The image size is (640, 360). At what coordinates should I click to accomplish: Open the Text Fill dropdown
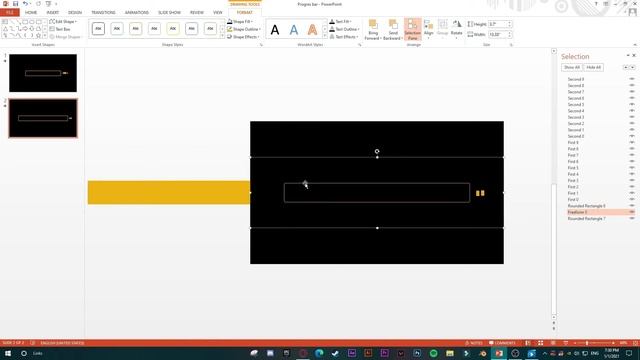(x=340, y=21)
